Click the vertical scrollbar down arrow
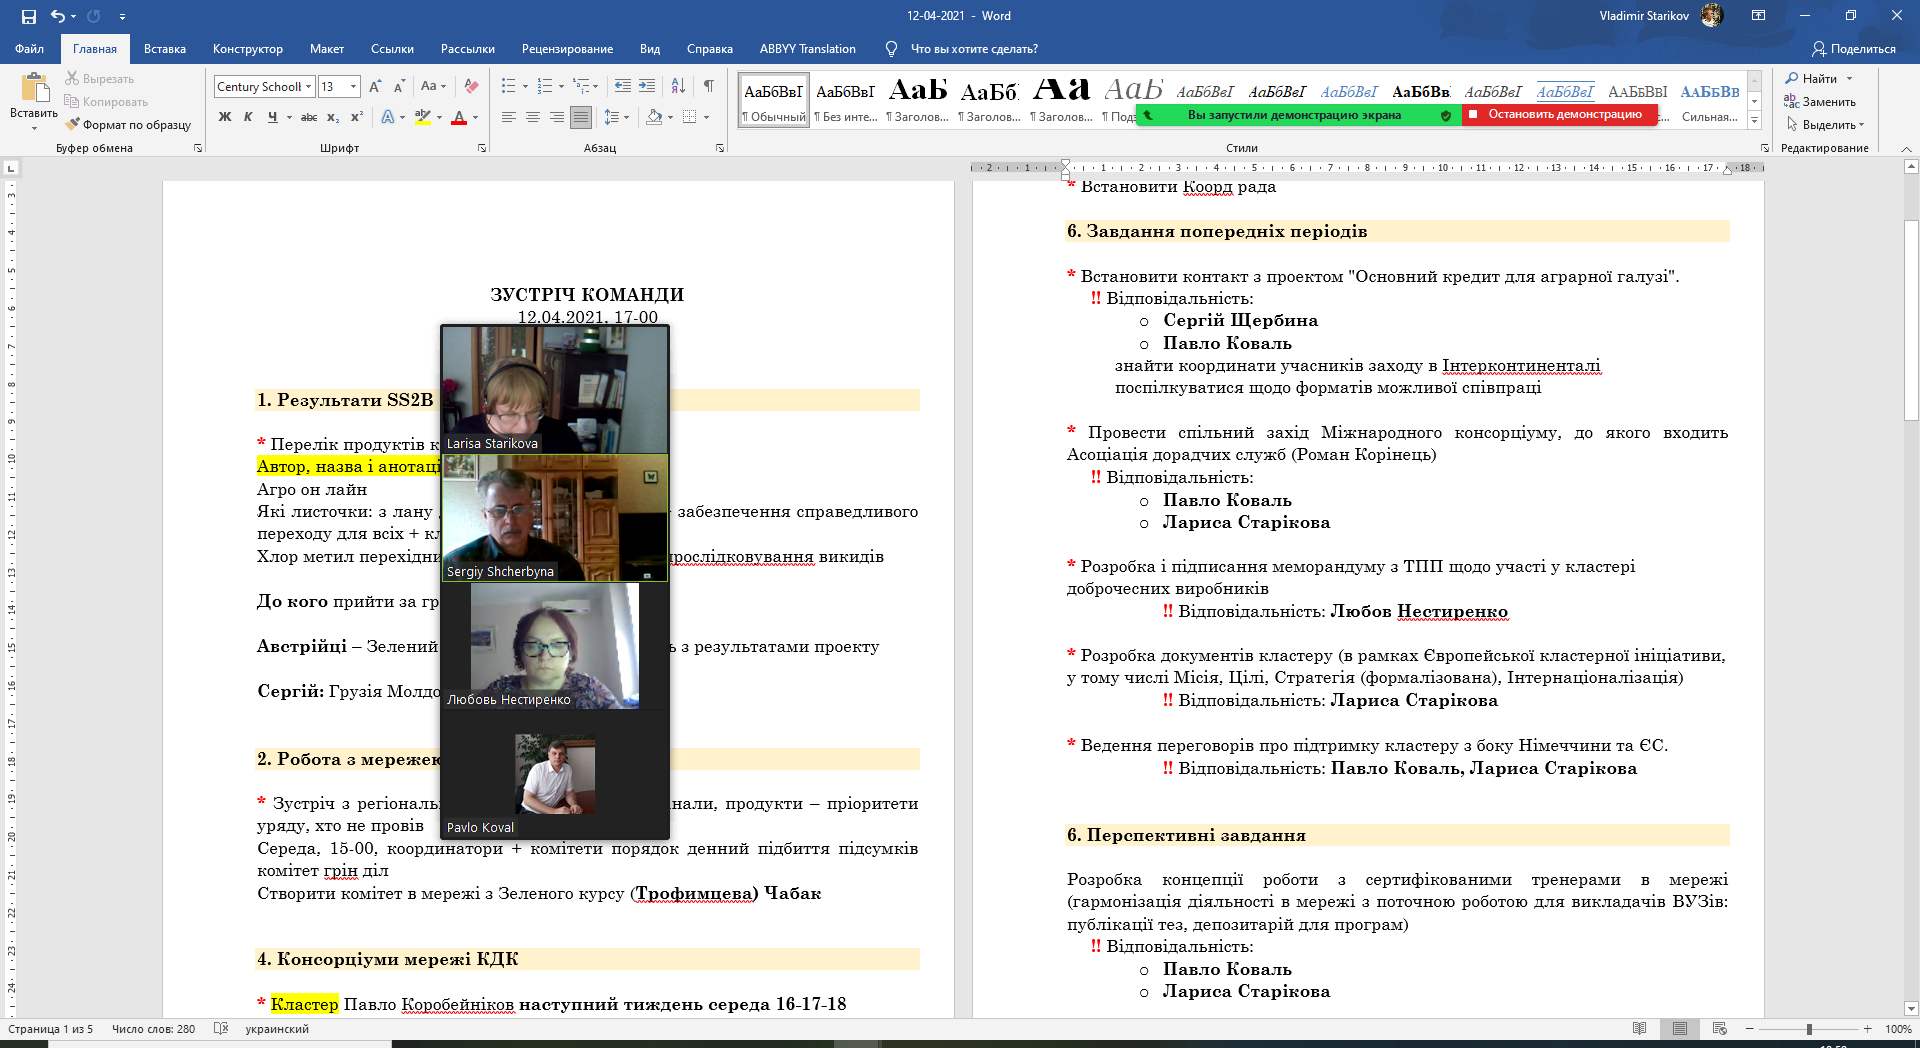Image resolution: width=1920 pixels, height=1048 pixels. [1911, 1009]
